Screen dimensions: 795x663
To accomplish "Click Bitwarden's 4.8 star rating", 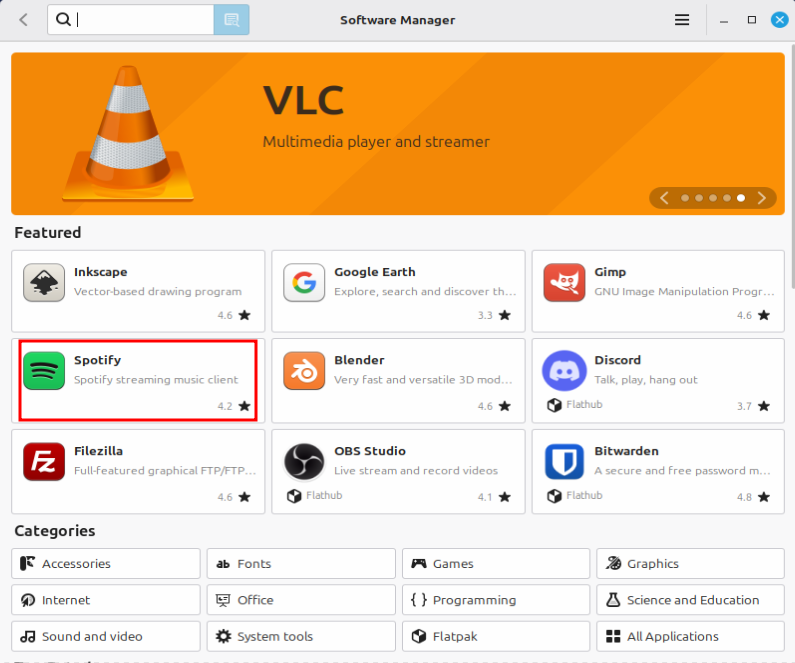I will pyautogui.click(x=754, y=497).
